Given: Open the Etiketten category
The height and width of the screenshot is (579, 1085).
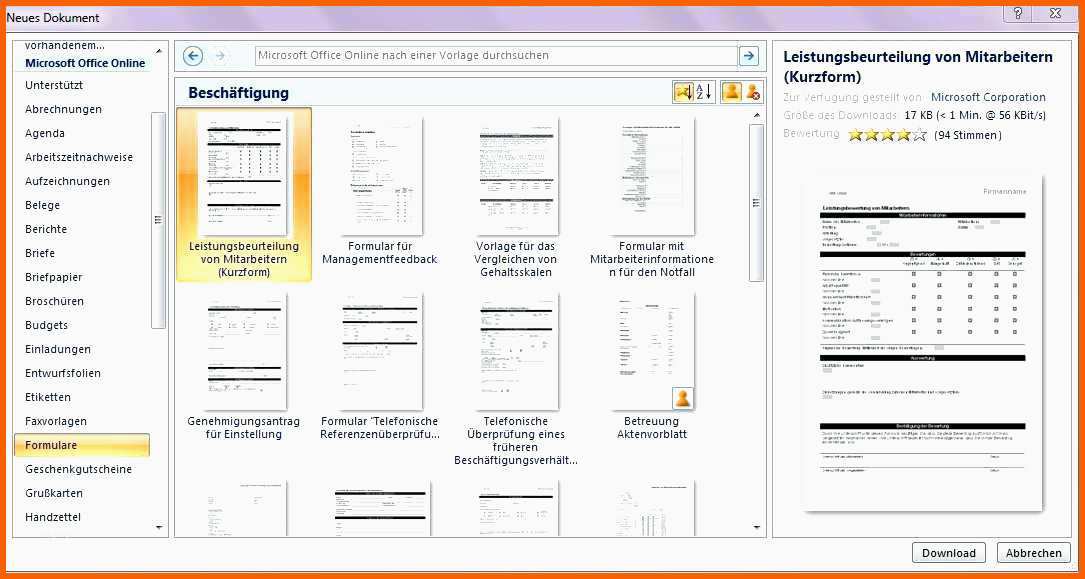Looking at the screenshot, I should click(48, 397).
